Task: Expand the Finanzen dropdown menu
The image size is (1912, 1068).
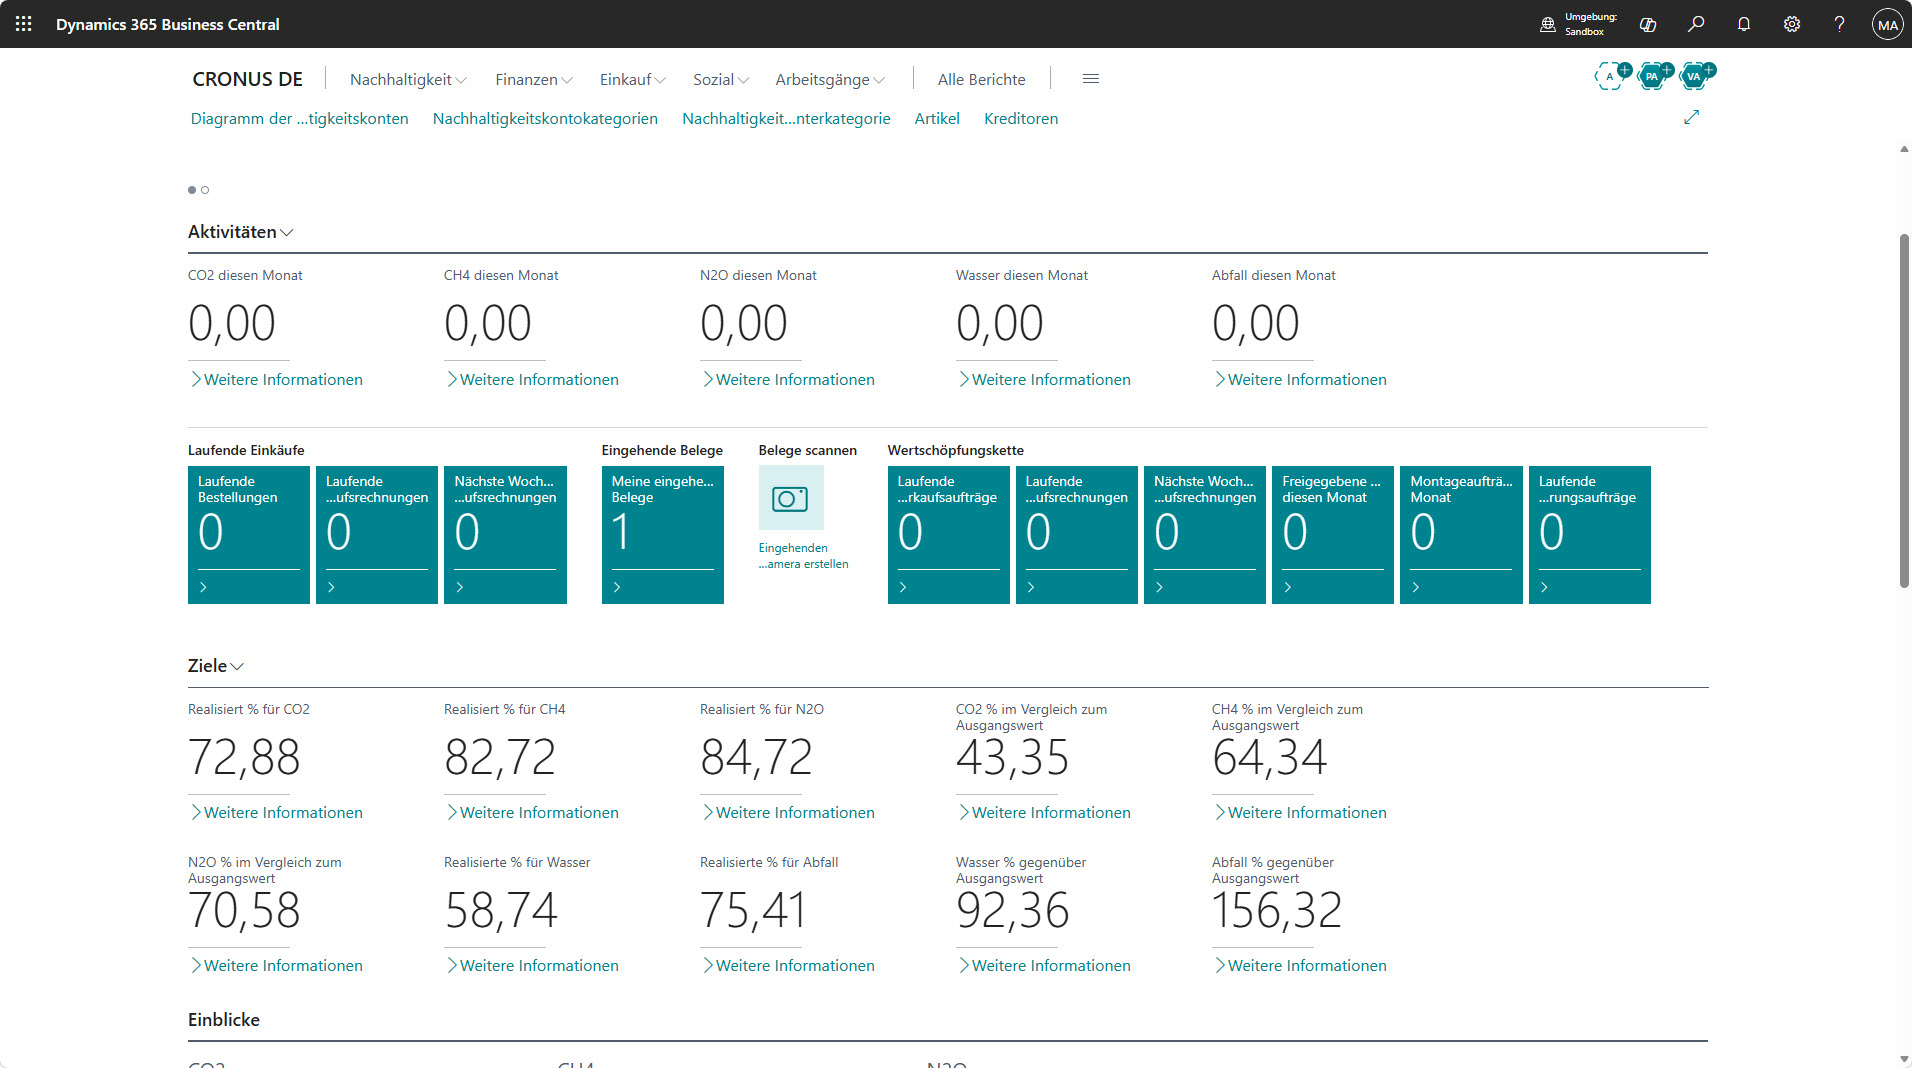Action: [534, 79]
